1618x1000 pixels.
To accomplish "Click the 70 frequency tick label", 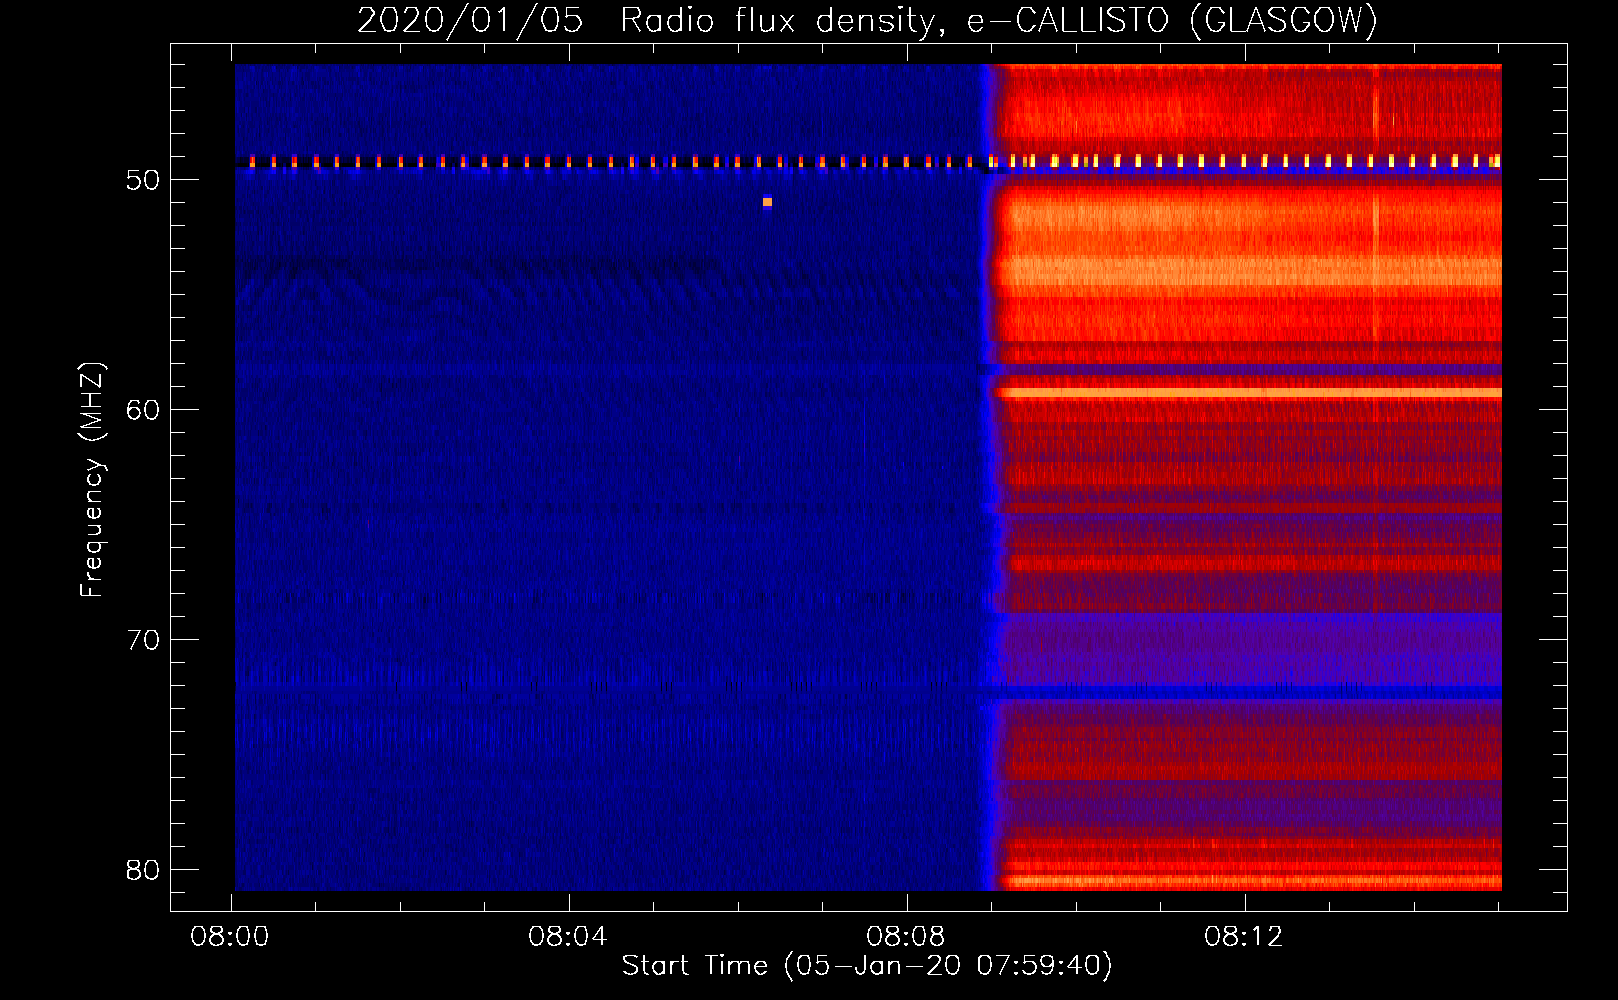I will 143,640.
